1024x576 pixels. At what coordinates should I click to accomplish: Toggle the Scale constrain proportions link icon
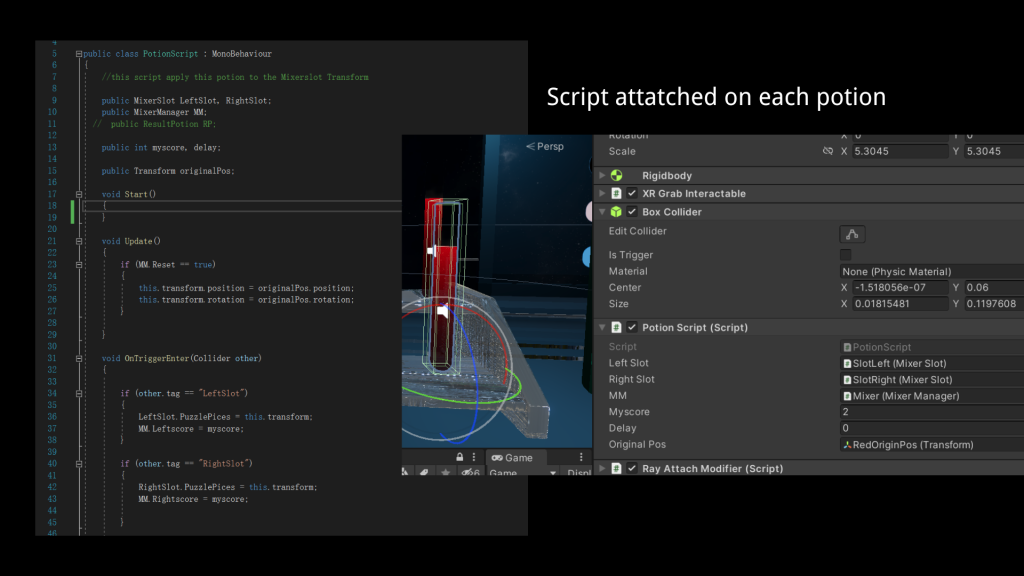pyautogui.click(x=827, y=151)
